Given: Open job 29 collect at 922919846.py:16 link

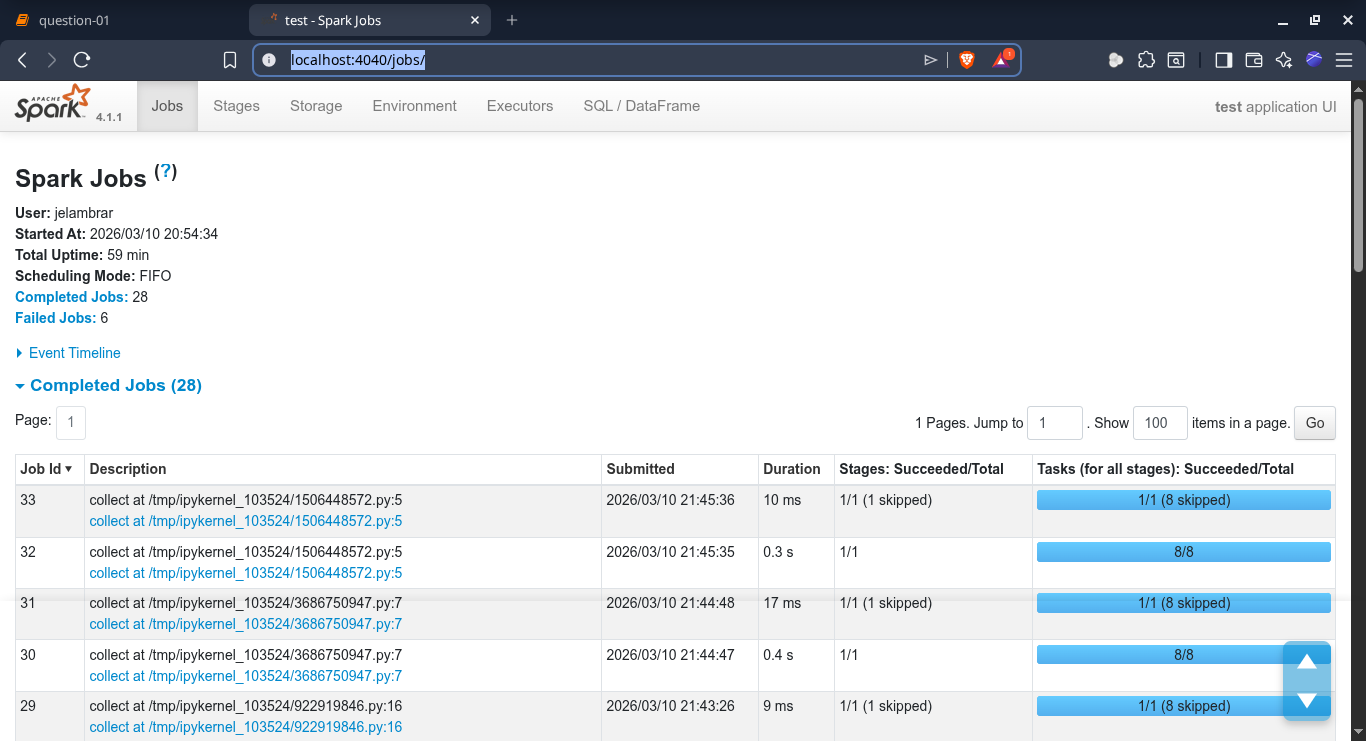Looking at the screenshot, I should (246, 727).
